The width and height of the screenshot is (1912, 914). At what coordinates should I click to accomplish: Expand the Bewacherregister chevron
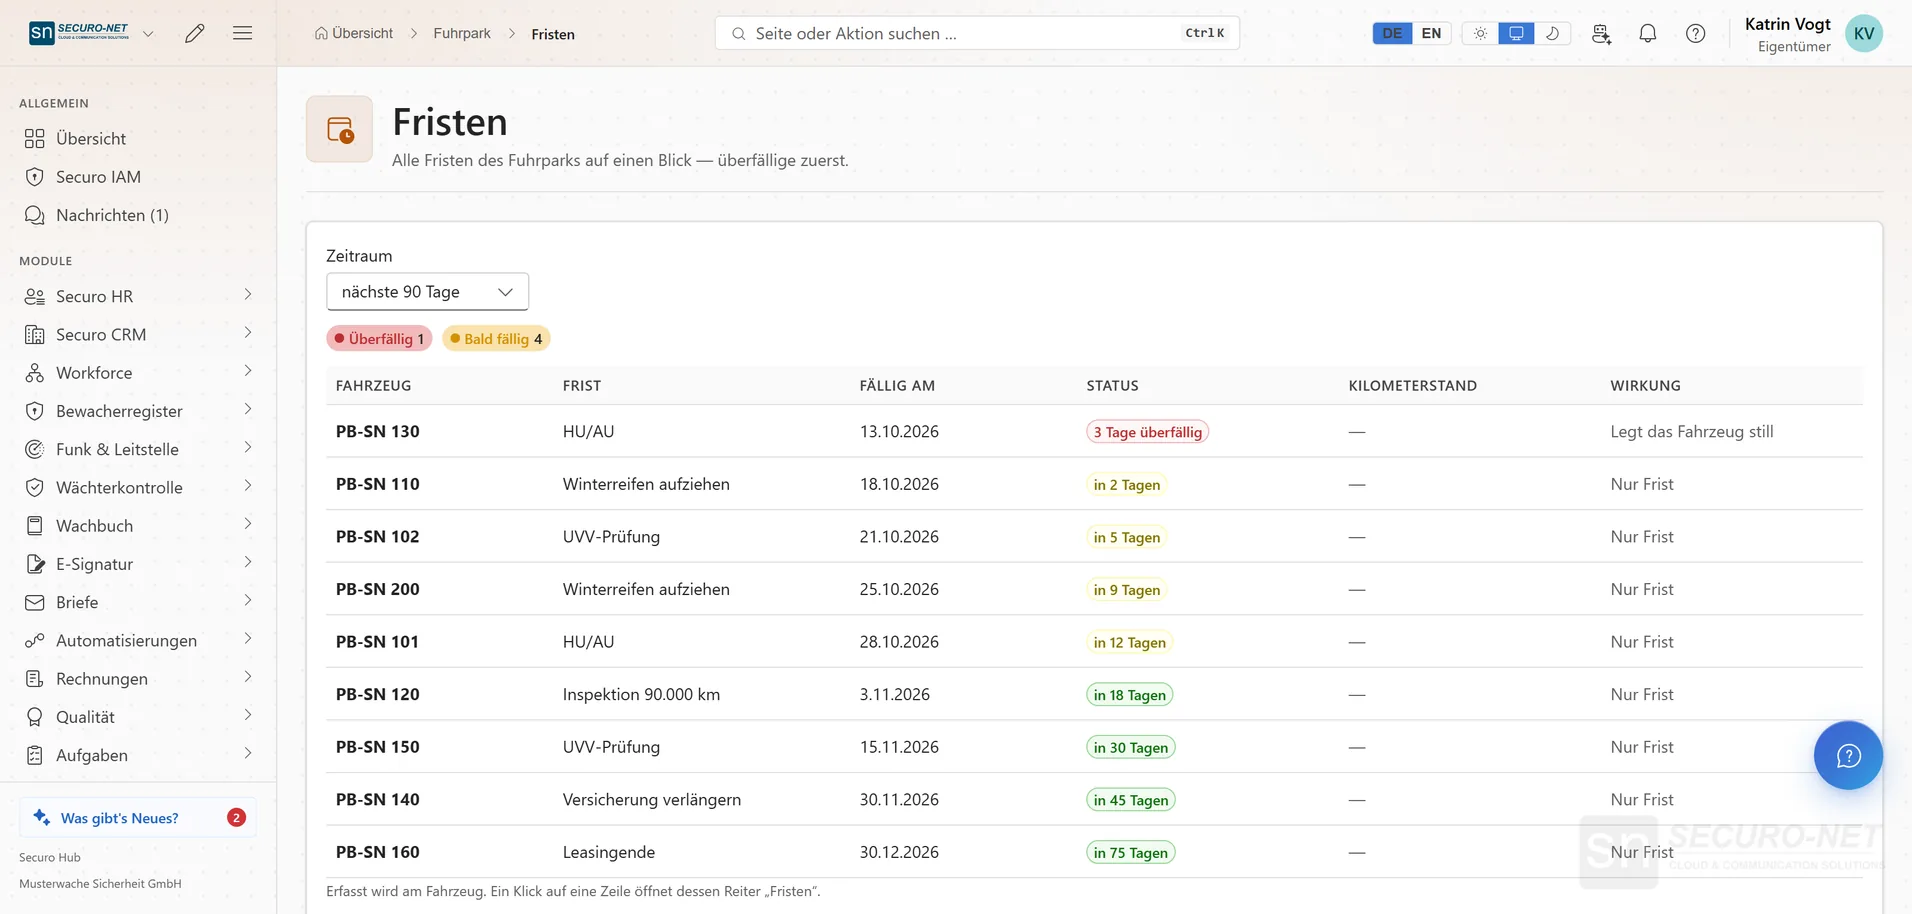point(248,410)
